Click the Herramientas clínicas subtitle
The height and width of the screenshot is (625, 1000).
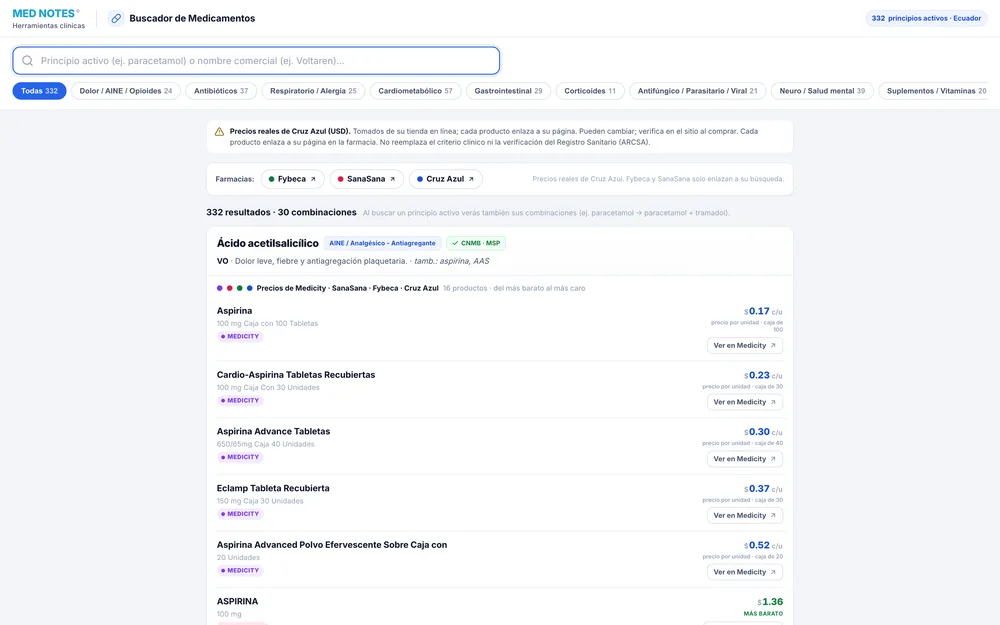(x=48, y=26)
